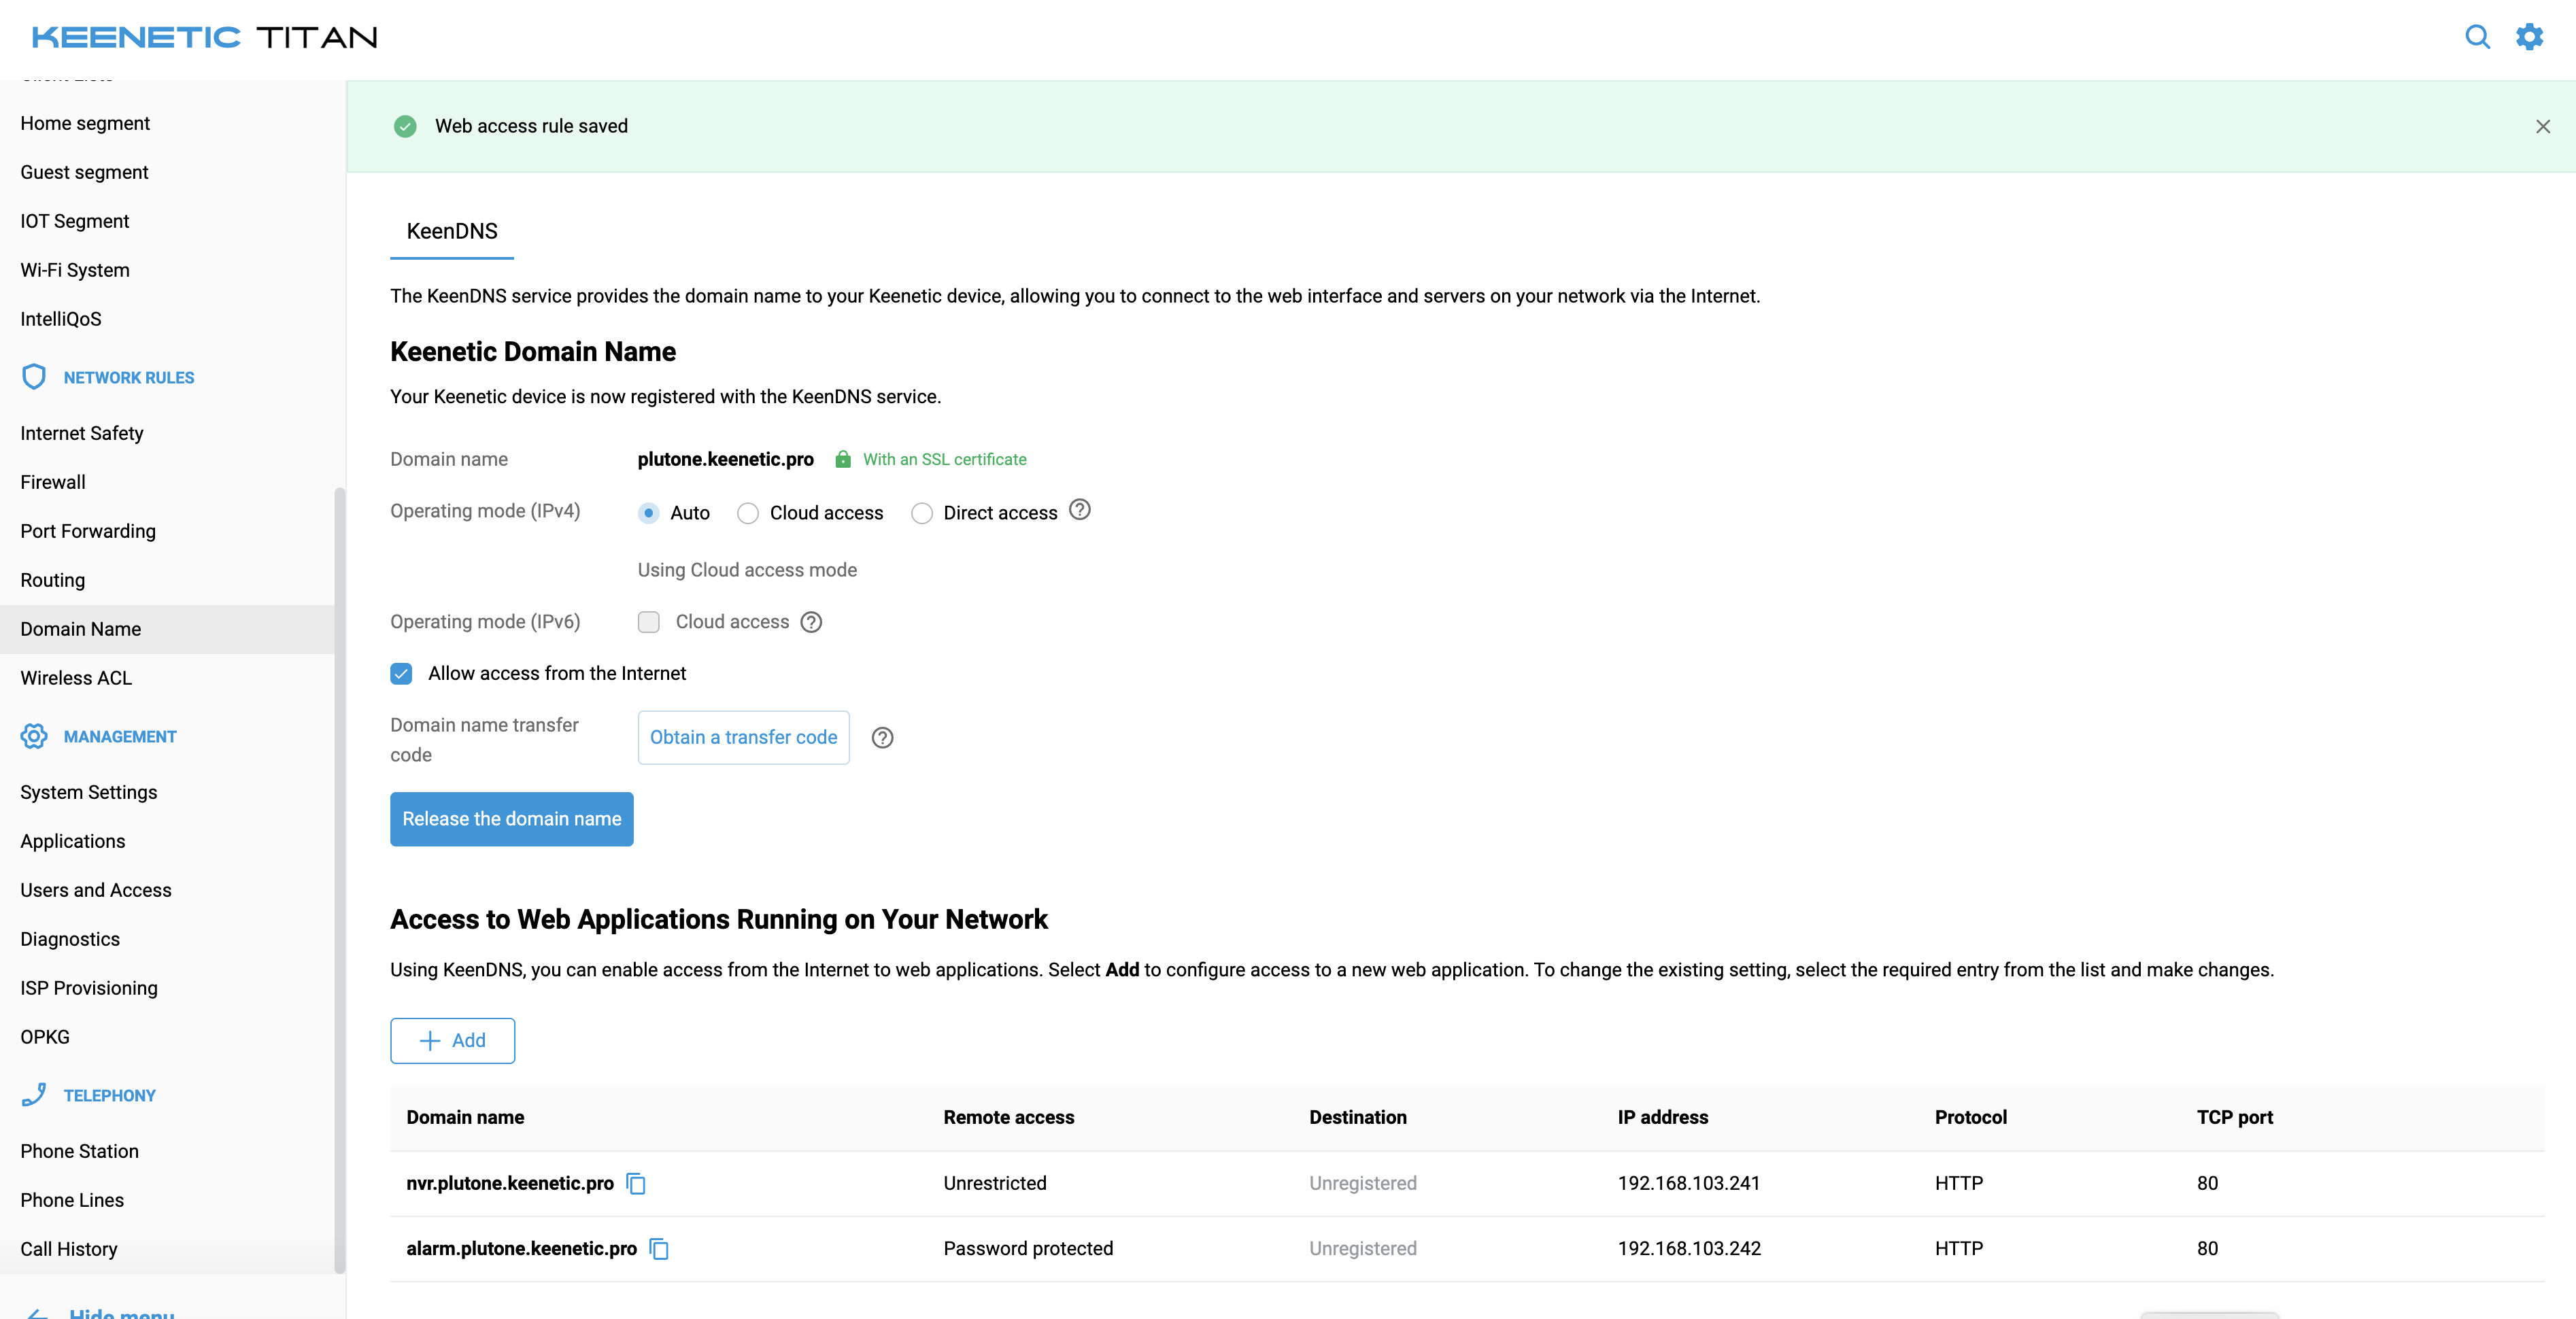Click the Obtain a transfer code button

(x=743, y=738)
